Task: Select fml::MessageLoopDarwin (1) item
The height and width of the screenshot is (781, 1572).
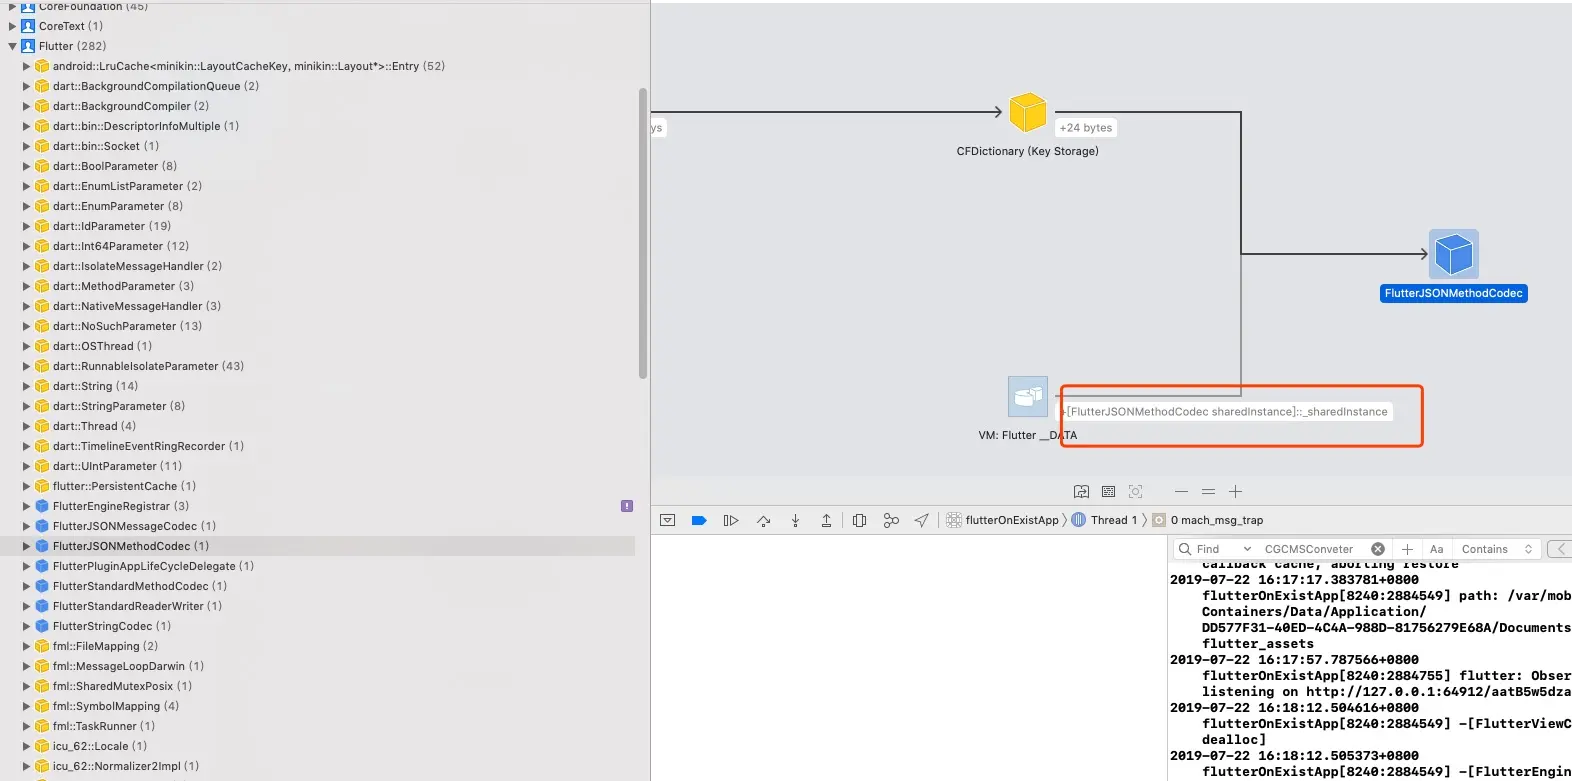Action: (128, 666)
